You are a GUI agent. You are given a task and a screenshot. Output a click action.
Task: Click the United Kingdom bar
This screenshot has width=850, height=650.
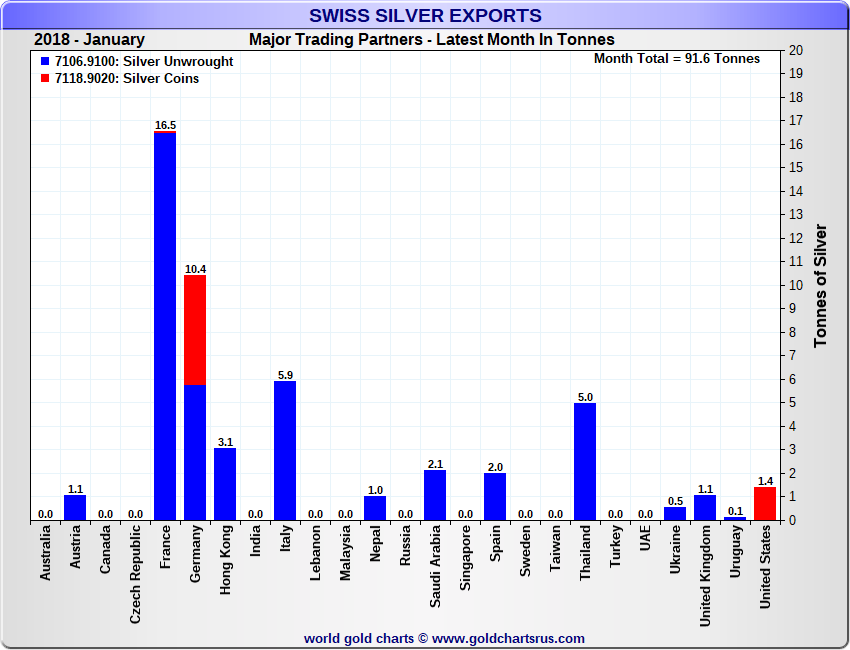coord(705,507)
